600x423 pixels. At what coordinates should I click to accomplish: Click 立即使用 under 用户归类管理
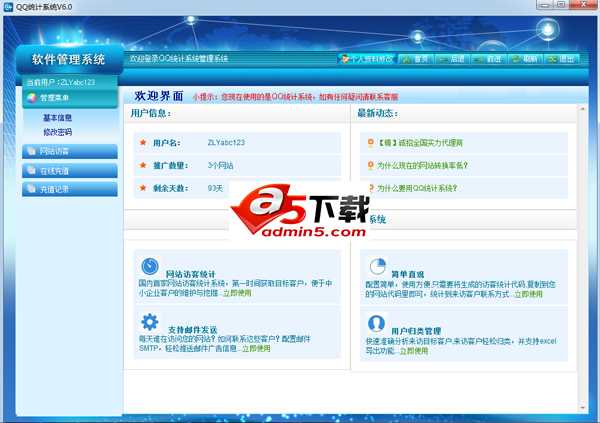pos(414,351)
